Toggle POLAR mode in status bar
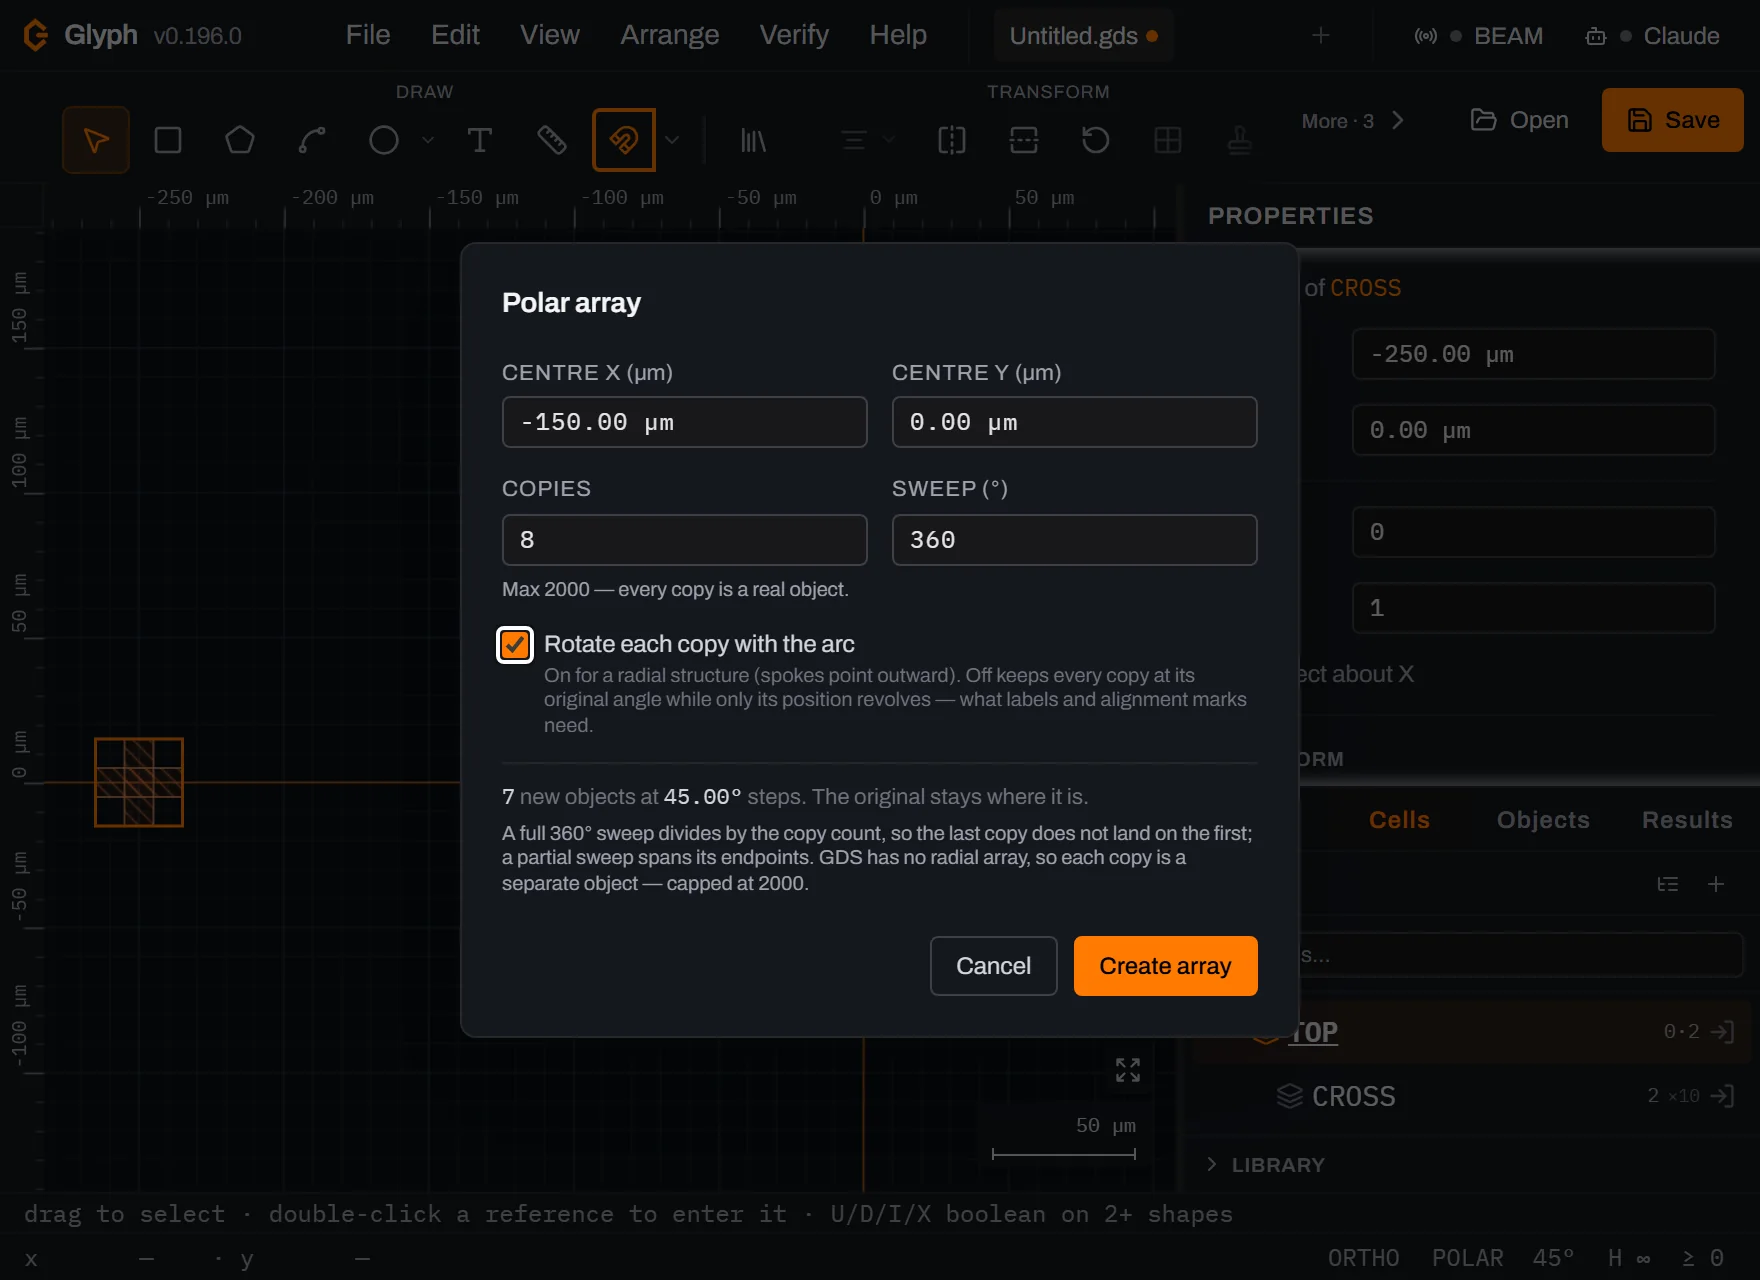This screenshot has width=1760, height=1280. point(1468,1258)
